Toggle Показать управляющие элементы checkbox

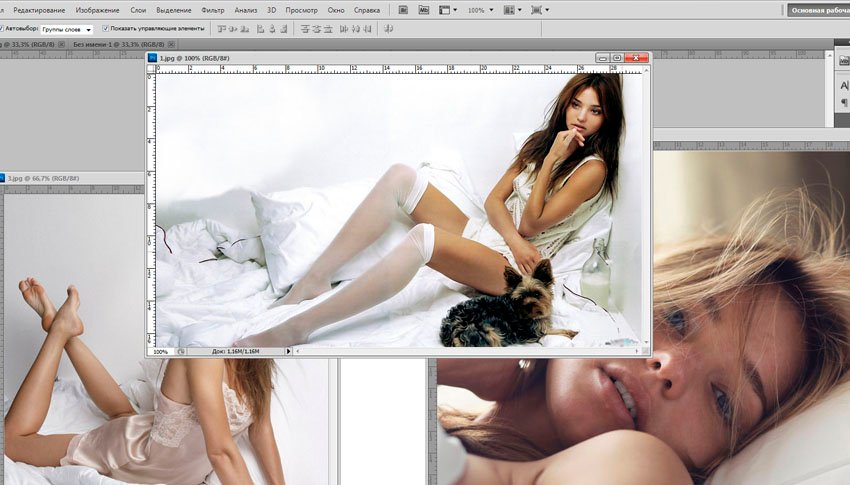tap(105, 29)
